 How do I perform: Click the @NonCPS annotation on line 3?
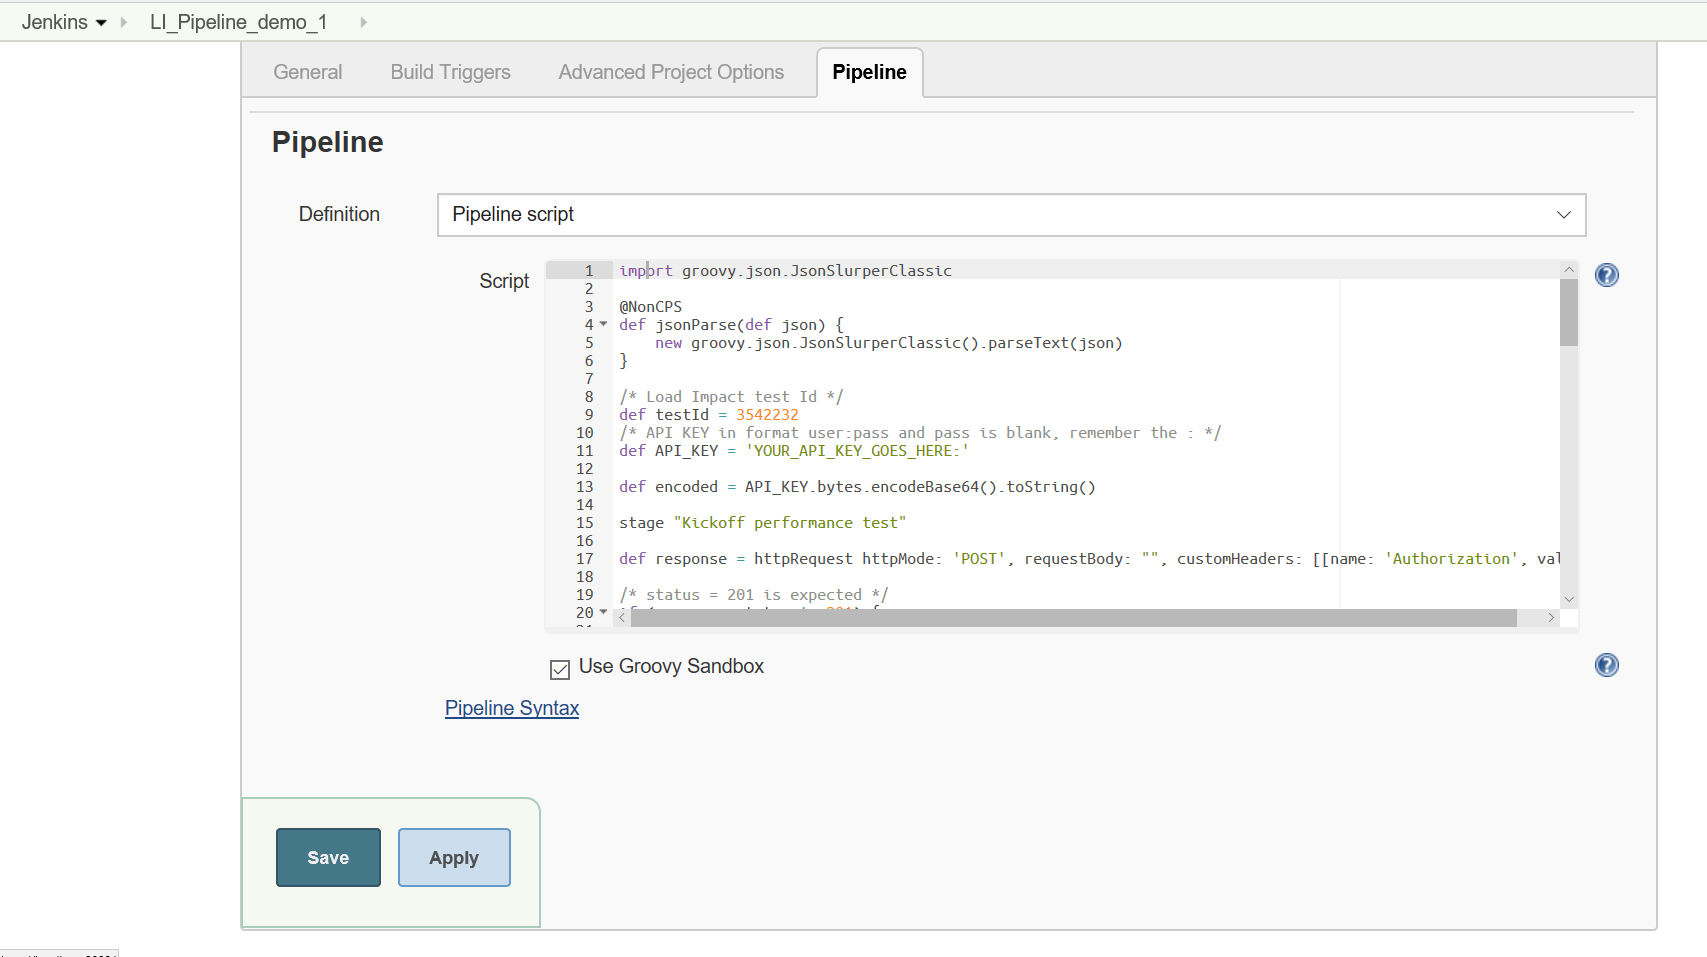[650, 307]
